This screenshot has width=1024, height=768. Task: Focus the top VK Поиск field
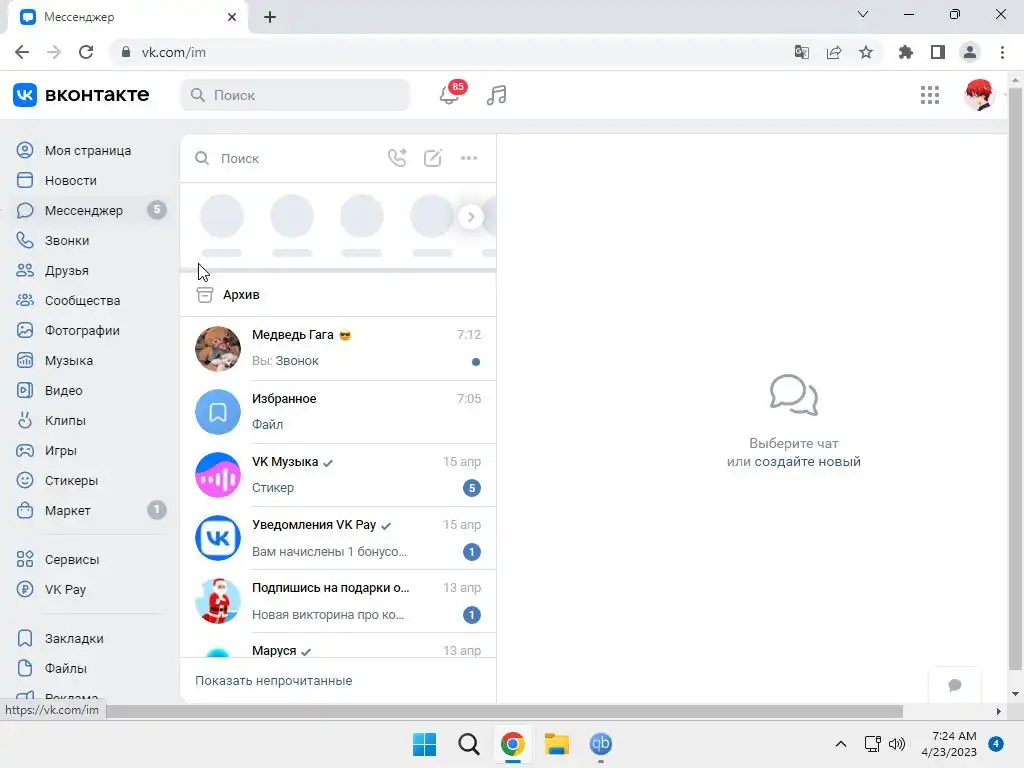pyautogui.click(x=295, y=95)
